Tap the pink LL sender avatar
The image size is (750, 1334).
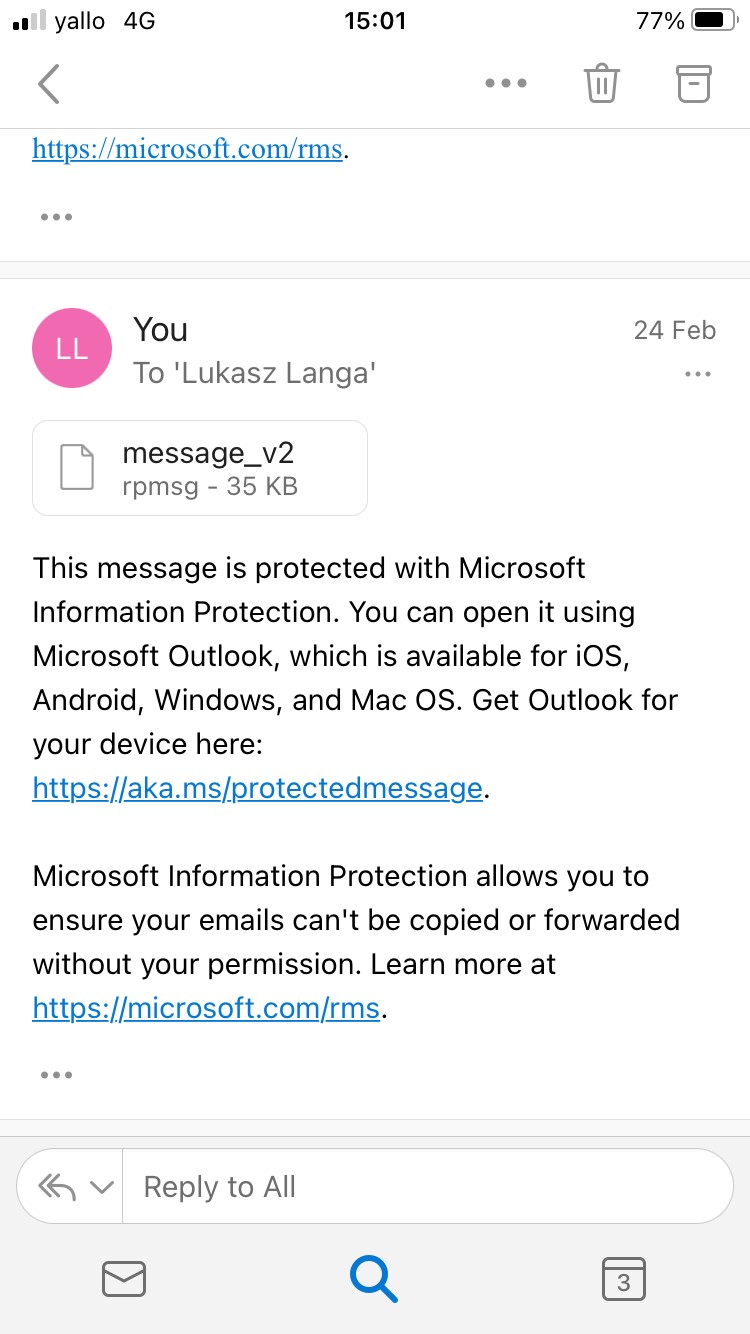[72, 348]
